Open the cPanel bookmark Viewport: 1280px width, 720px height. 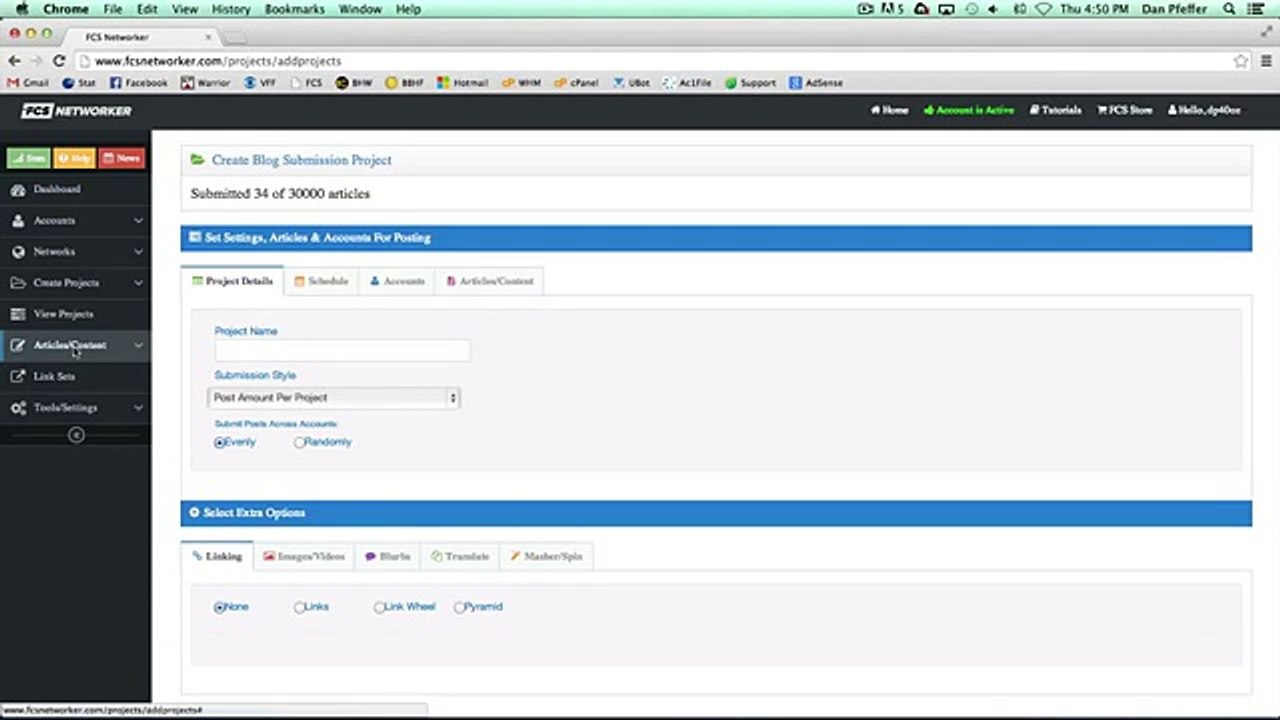pos(576,83)
